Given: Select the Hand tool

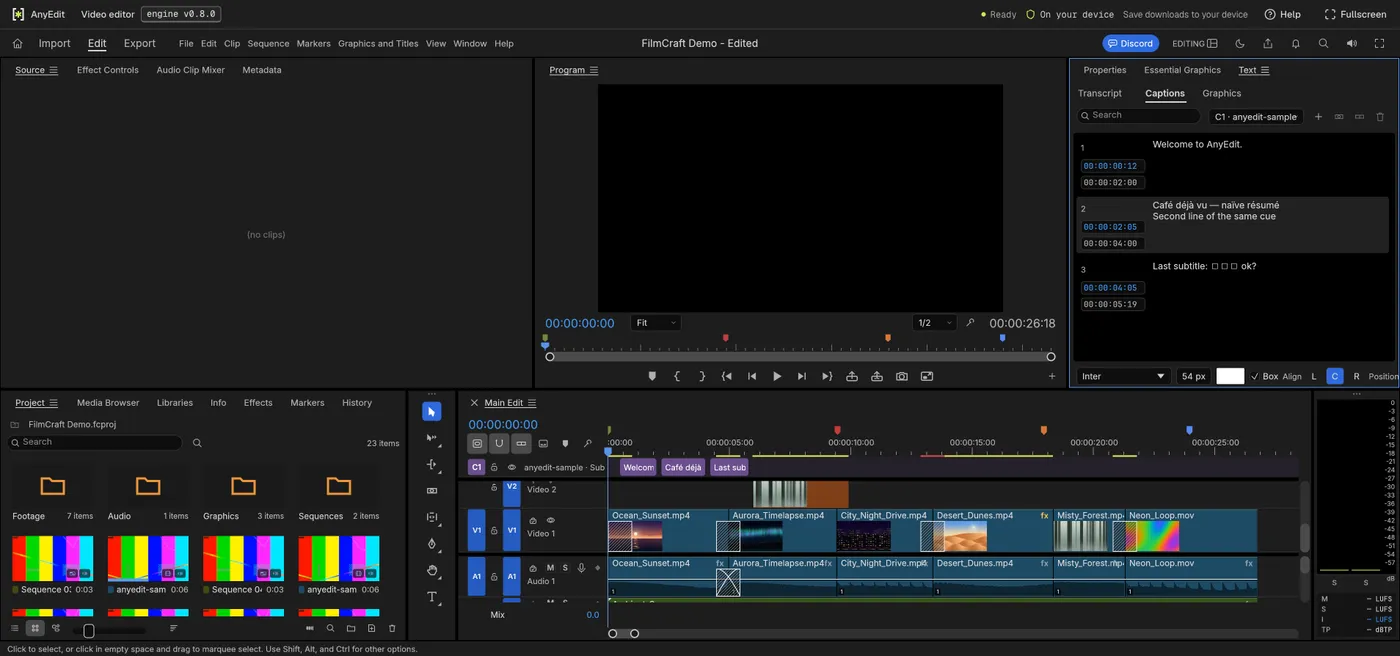Looking at the screenshot, I should tap(432, 570).
